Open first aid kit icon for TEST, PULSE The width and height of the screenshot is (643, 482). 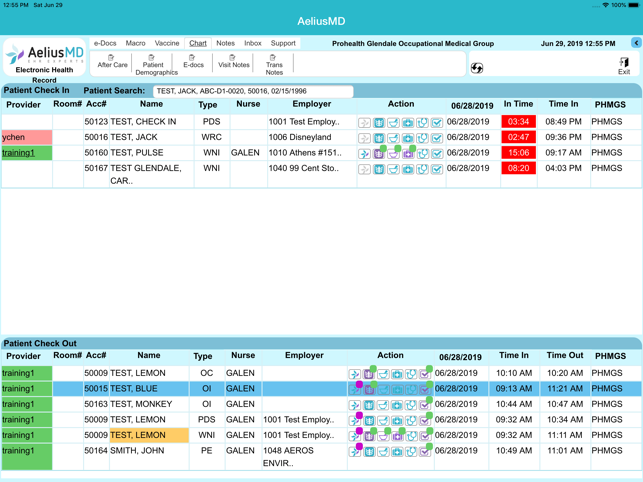click(407, 154)
